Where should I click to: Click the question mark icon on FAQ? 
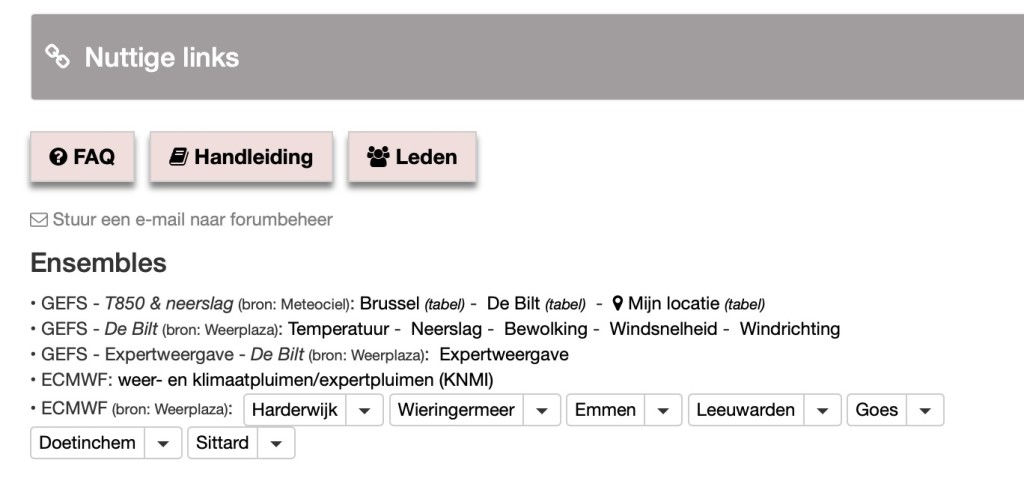point(58,157)
